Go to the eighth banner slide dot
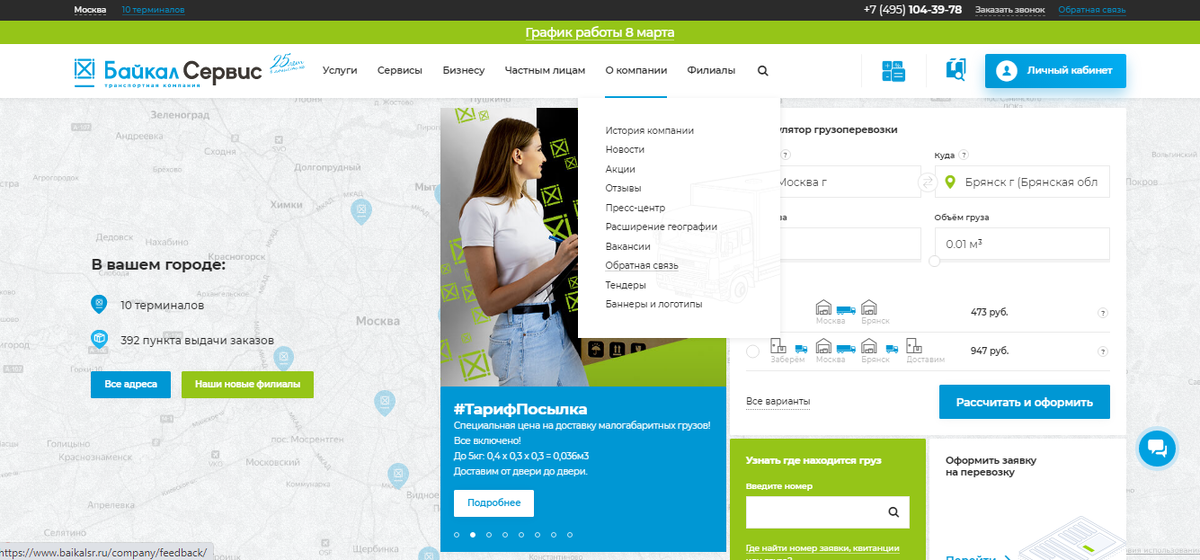 point(570,535)
